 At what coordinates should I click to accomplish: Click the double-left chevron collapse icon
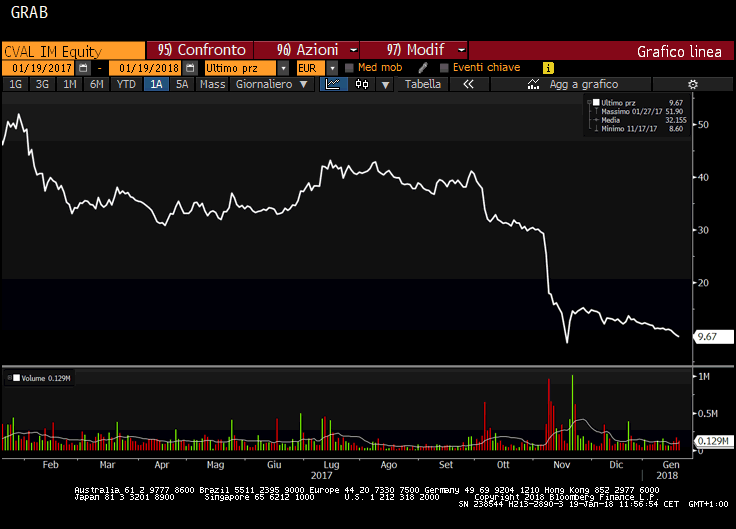pos(468,84)
